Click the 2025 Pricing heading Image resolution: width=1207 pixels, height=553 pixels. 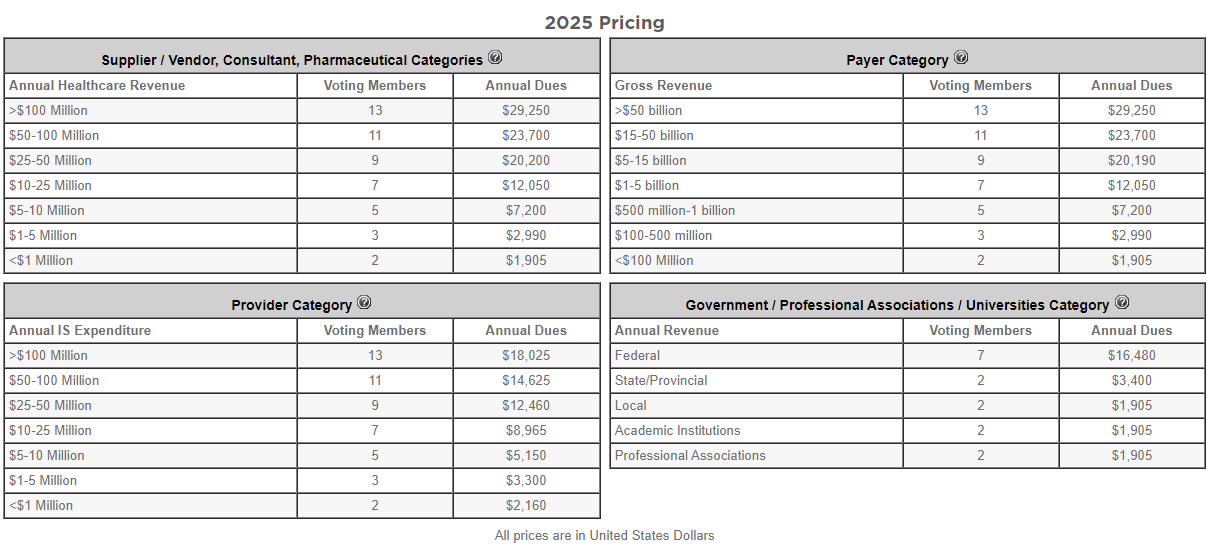(x=604, y=23)
